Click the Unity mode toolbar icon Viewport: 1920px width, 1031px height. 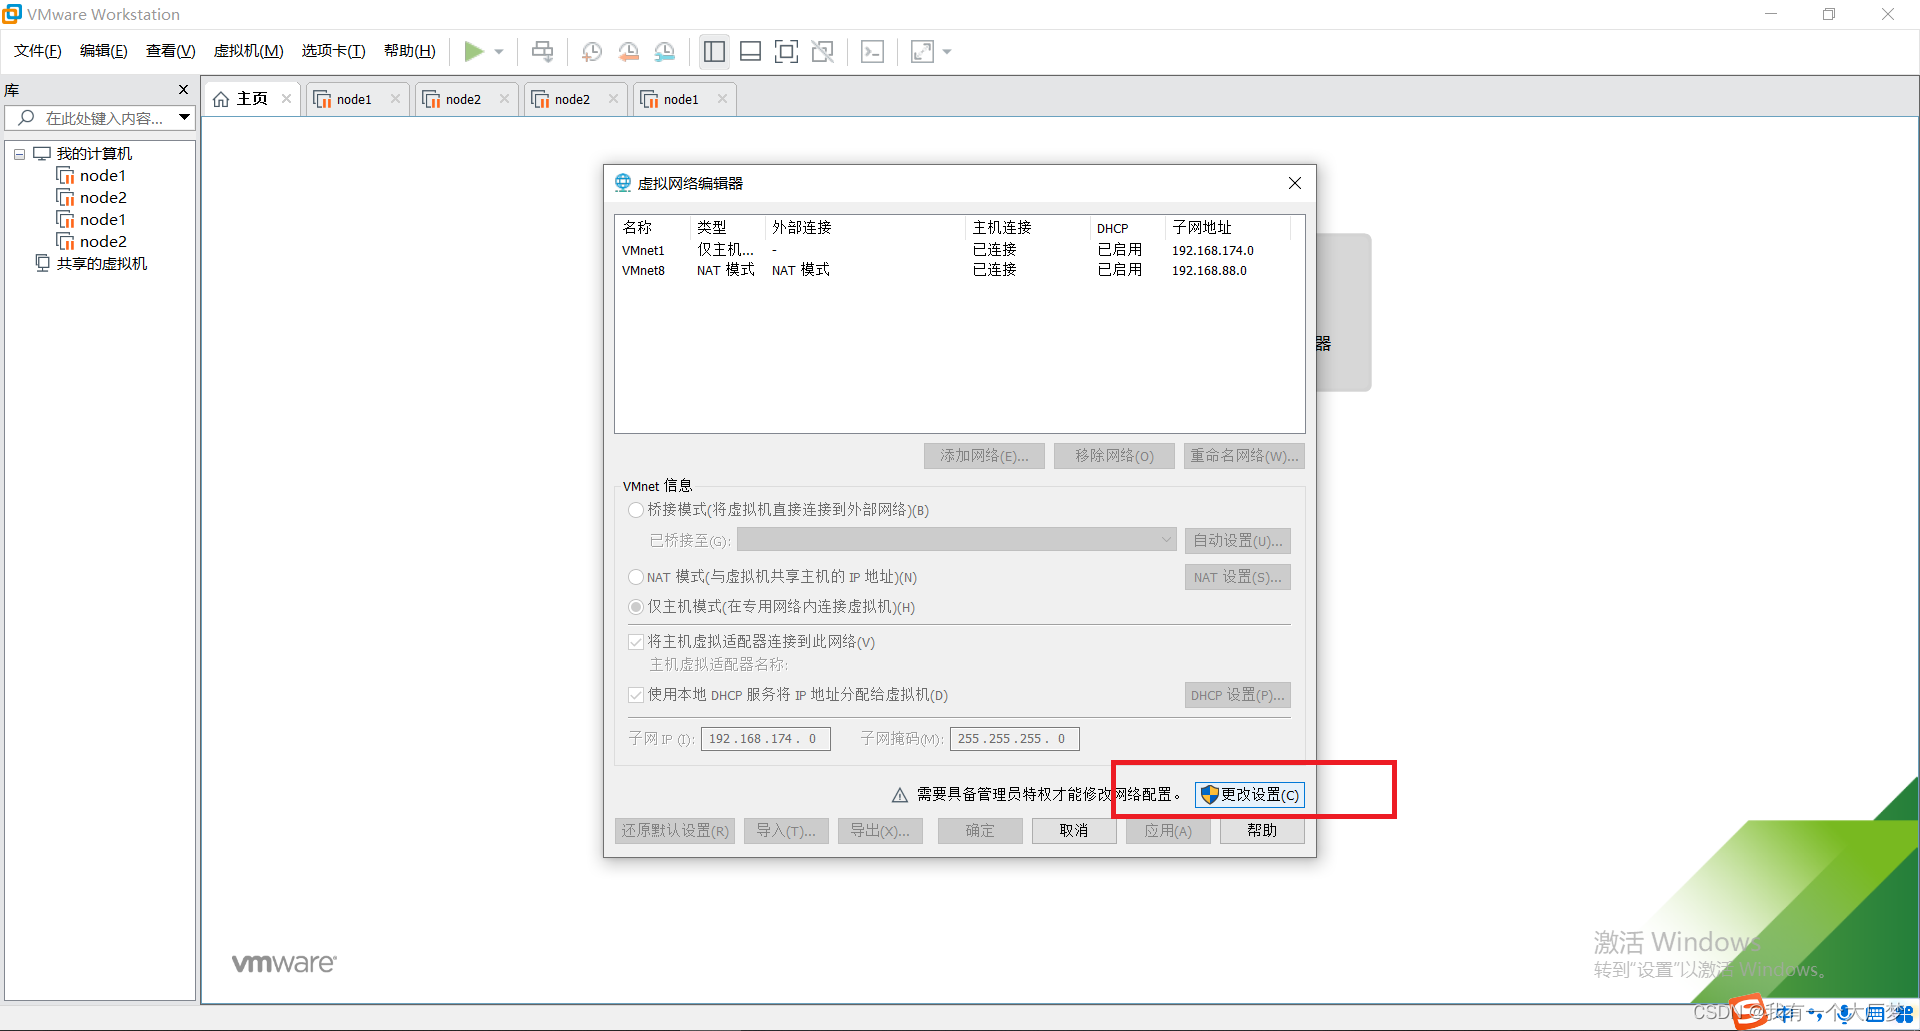coord(823,51)
